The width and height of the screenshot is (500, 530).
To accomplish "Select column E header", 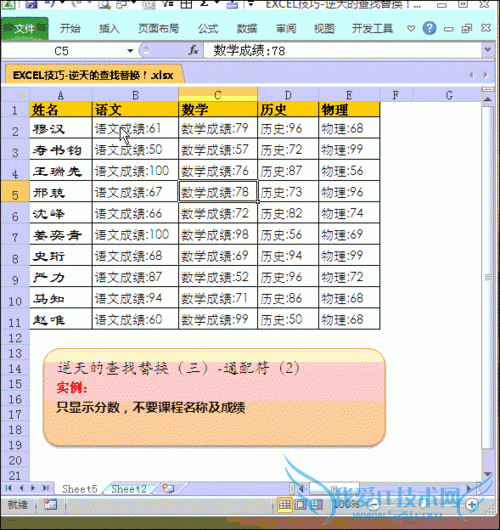I will 349,95.
